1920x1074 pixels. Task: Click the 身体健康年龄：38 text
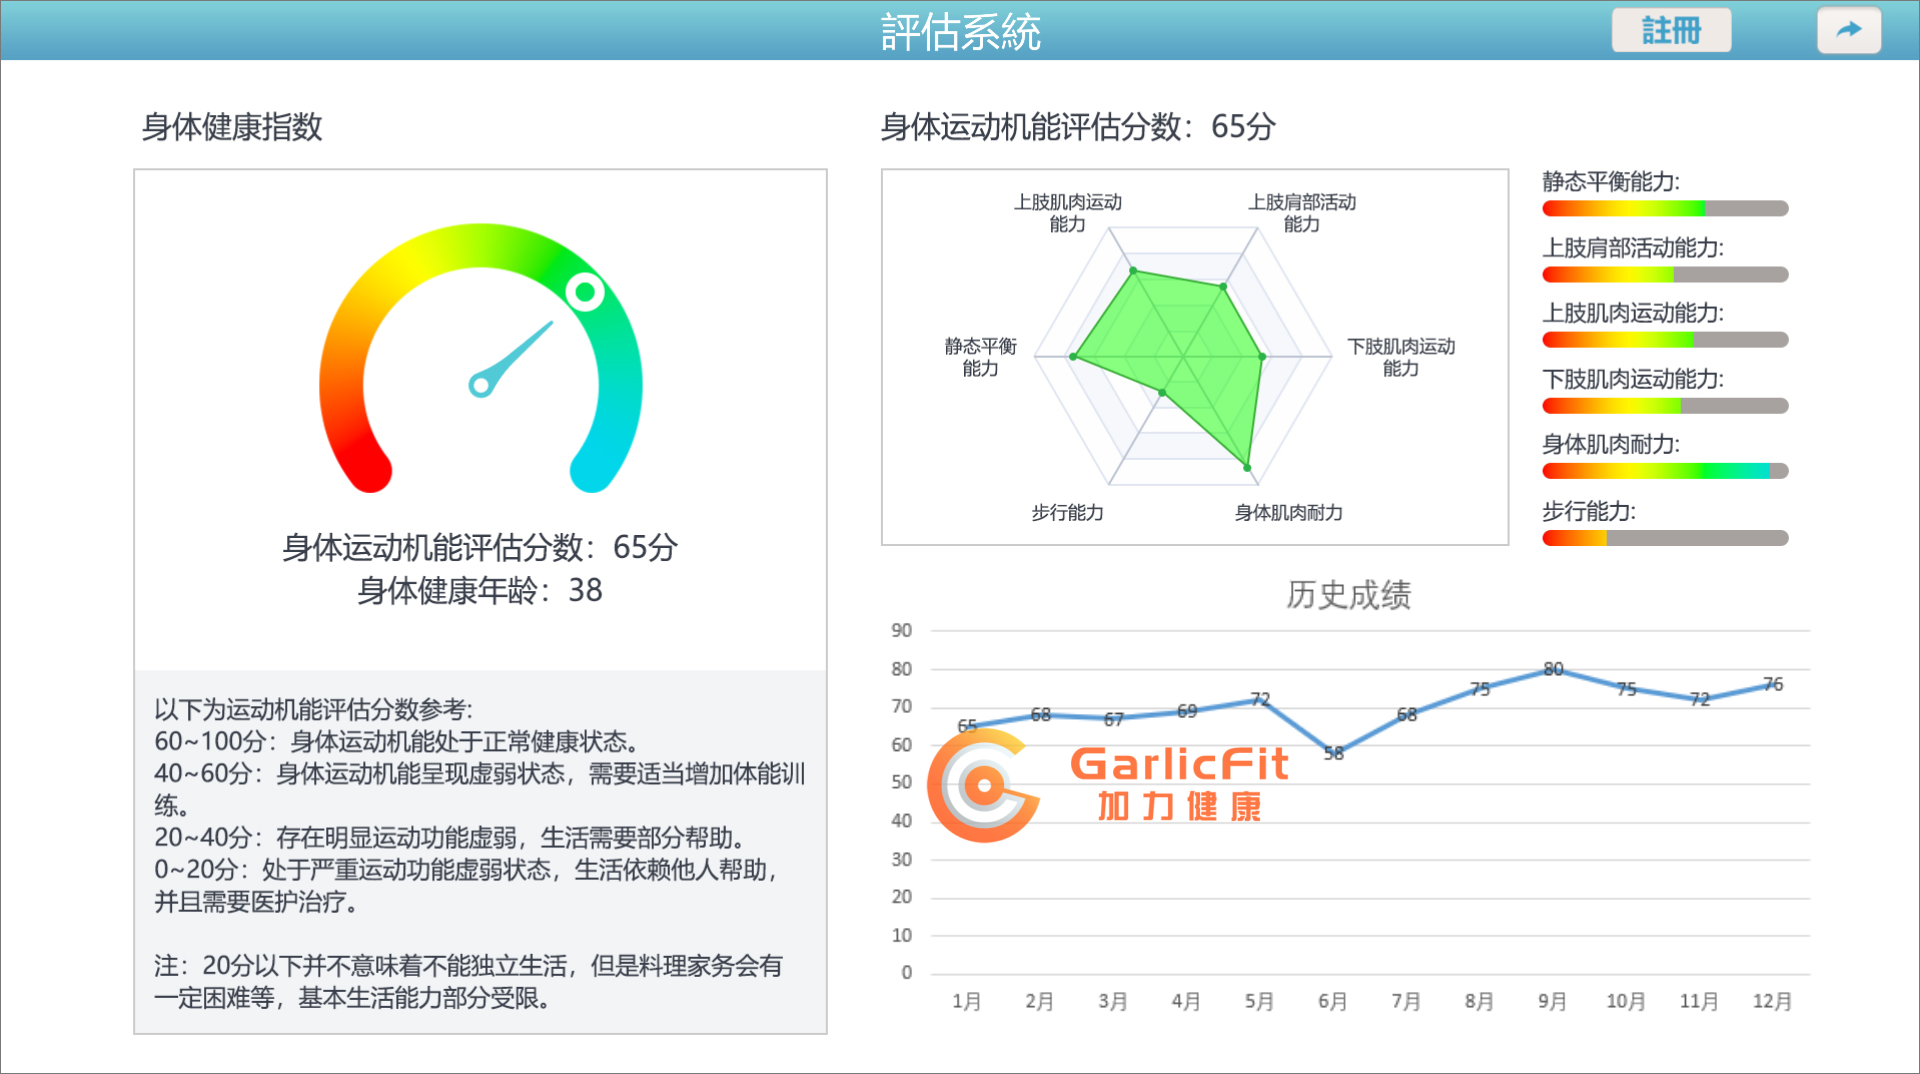coord(480,591)
